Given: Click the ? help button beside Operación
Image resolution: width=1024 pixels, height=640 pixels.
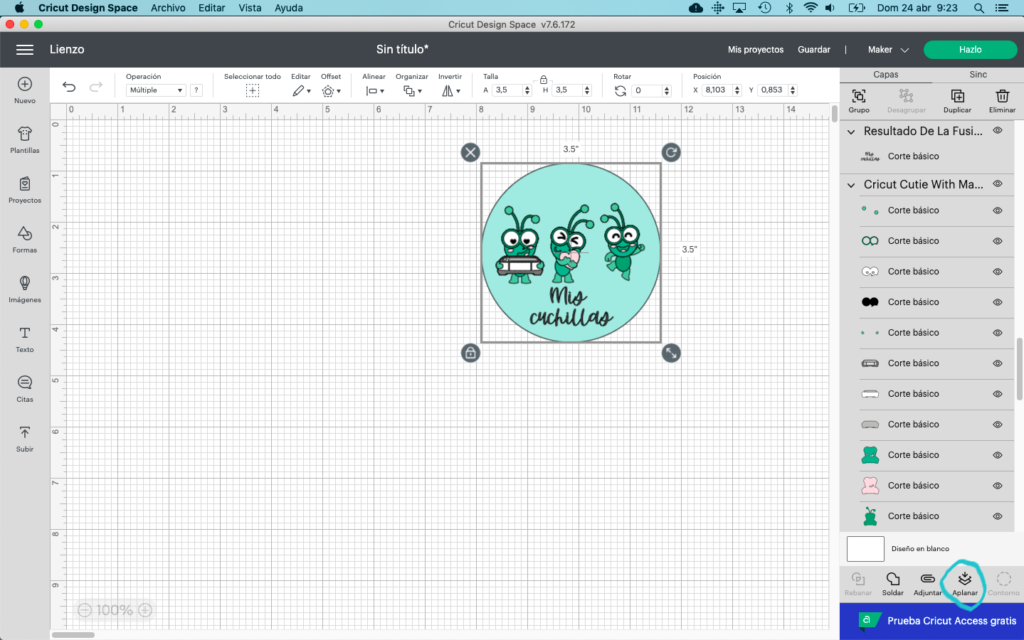Looking at the screenshot, I should pos(196,91).
